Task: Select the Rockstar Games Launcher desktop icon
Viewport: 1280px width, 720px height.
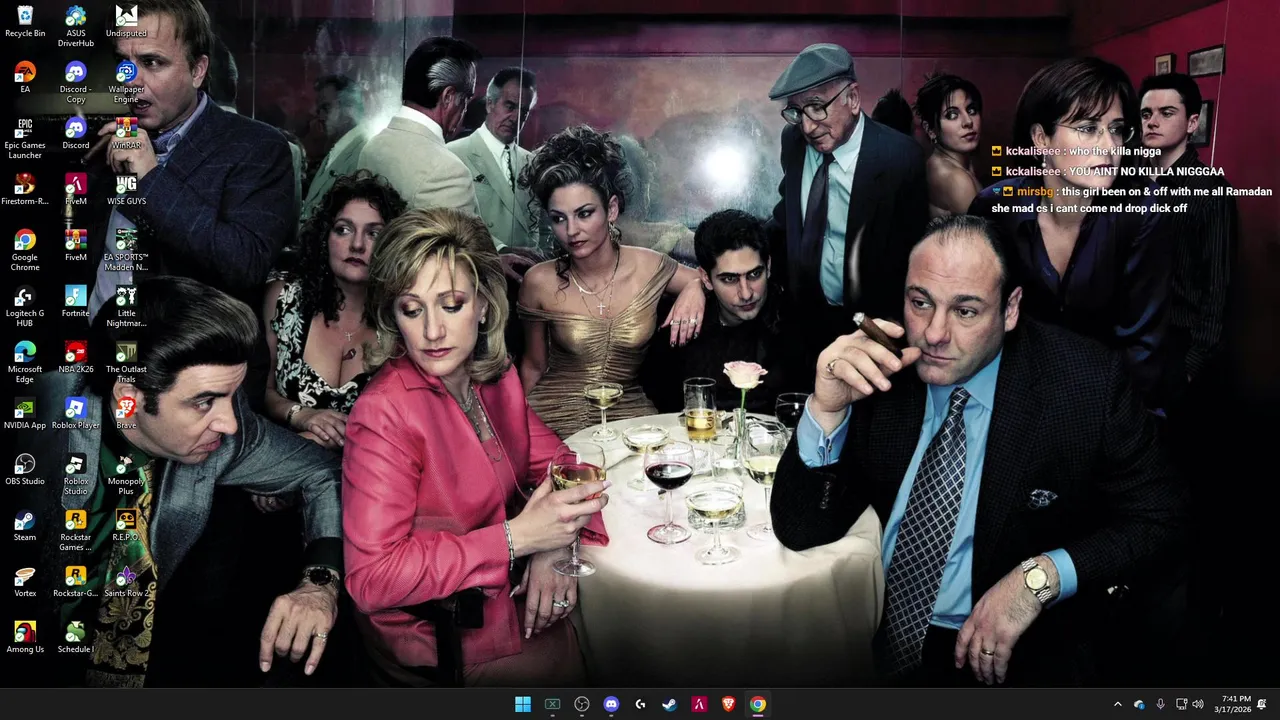Action: tap(75, 530)
